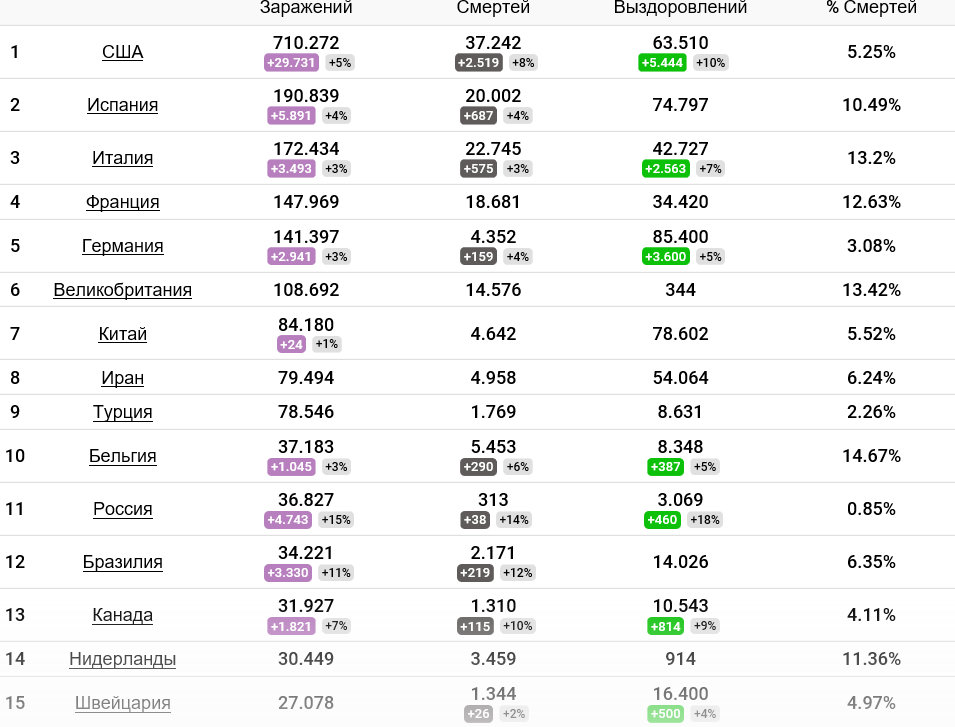955x727 pixels.
Task: Open the Швейцария country link
Action: [x=122, y=703]
